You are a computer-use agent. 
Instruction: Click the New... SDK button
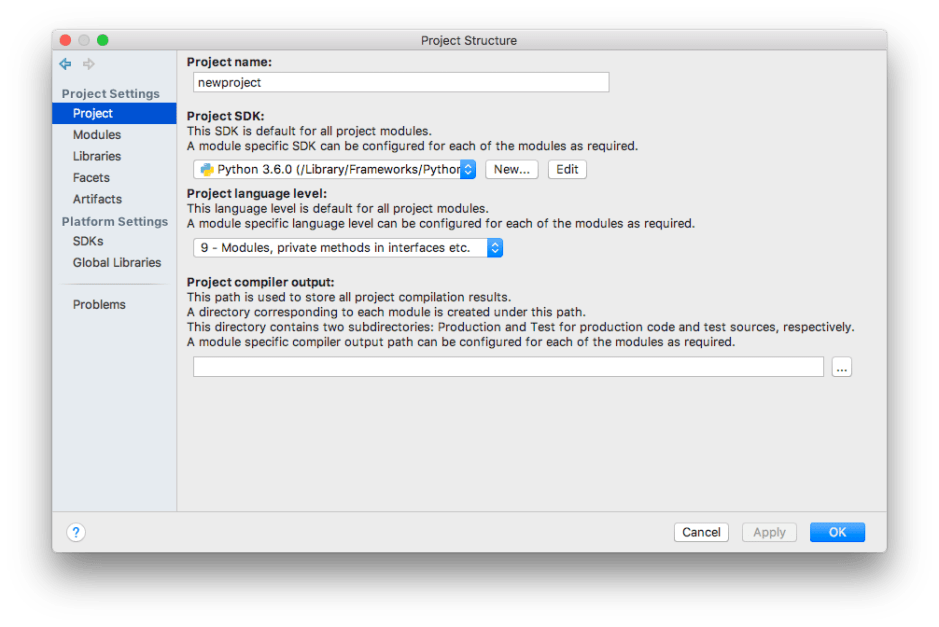(x=512, y=170)
